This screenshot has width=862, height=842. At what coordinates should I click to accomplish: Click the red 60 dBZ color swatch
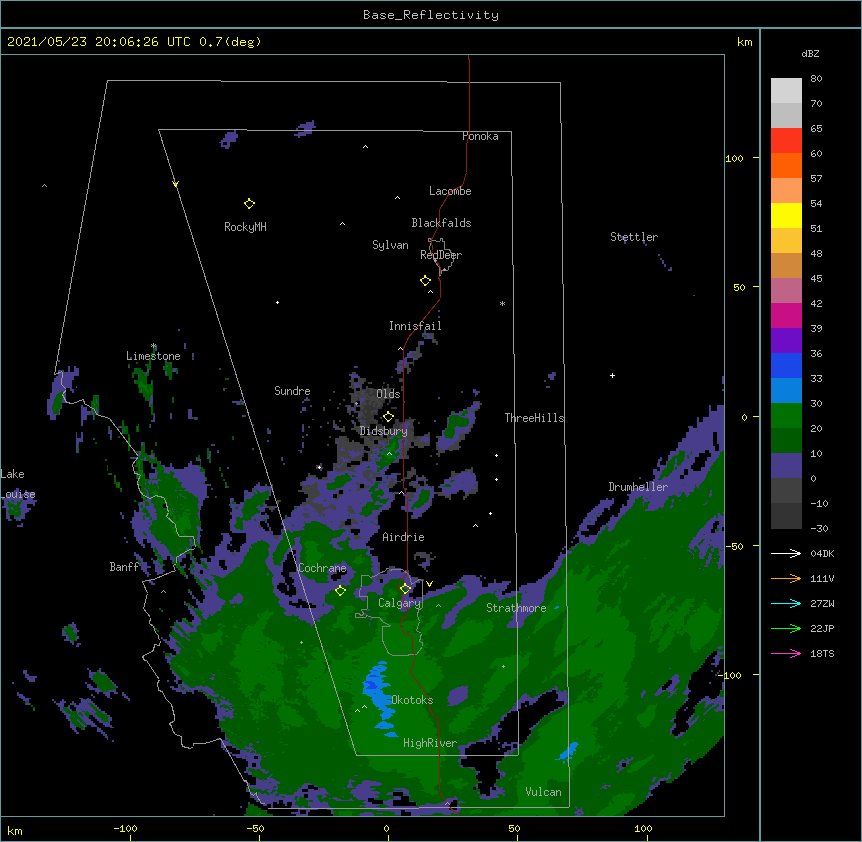click(x=786, y=140)
